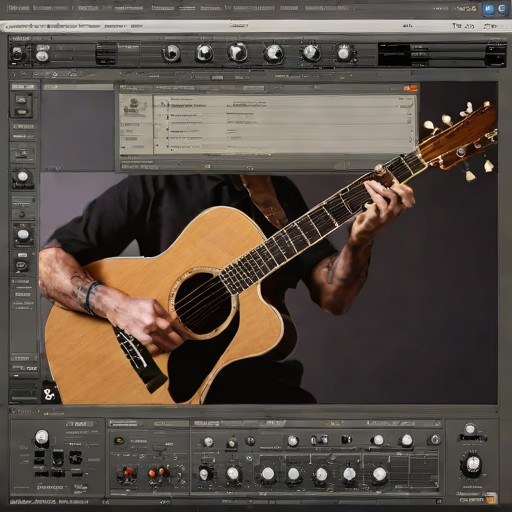
Task: Click the small yellow indicator icon in the lower effects panel
Action: click(x=118, y=441)
